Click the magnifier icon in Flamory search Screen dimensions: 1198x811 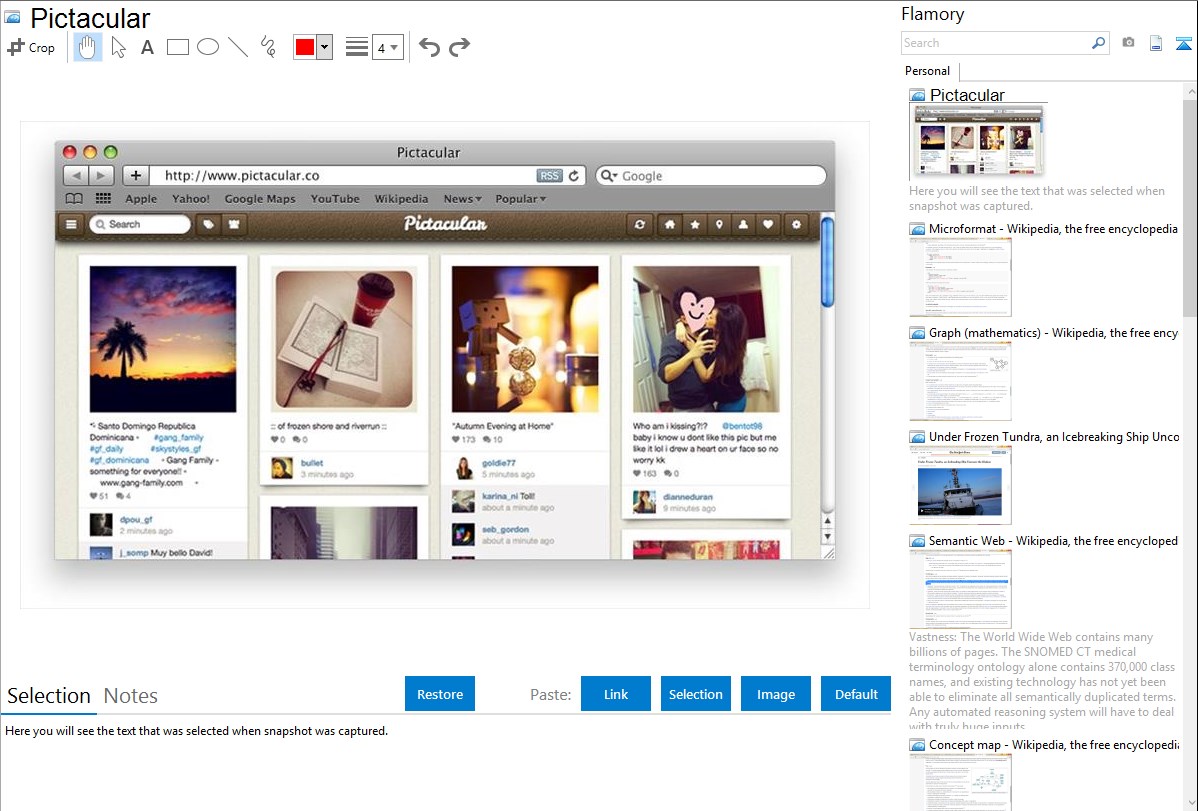1098,43
